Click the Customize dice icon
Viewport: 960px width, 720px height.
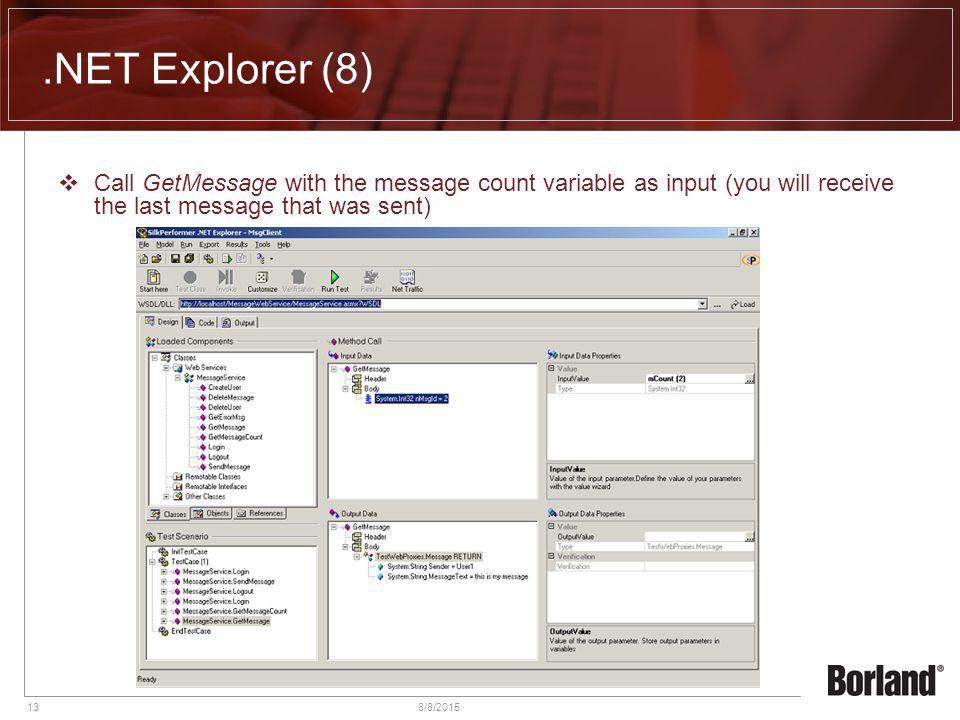click(262, 277)
